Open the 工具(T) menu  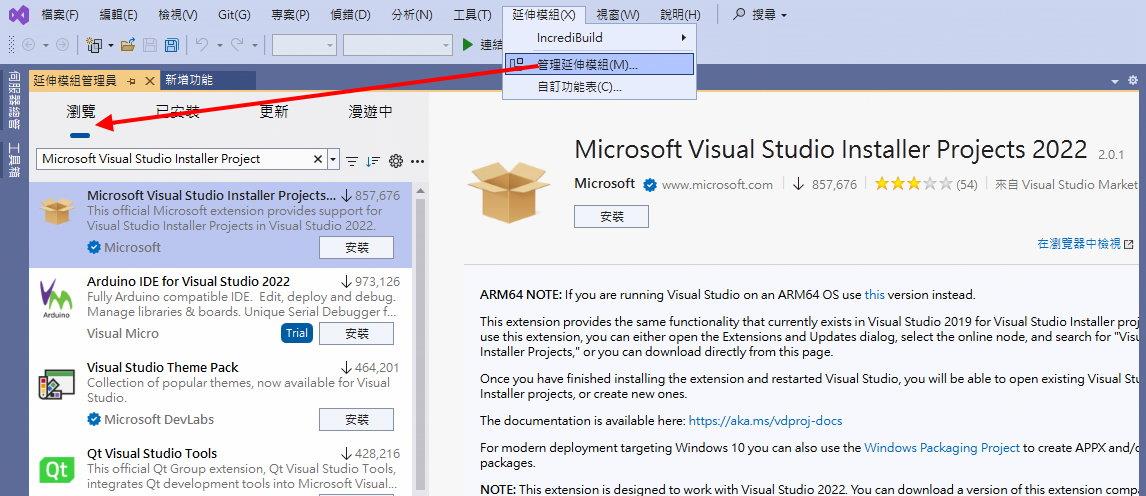(x=472, y=15)
